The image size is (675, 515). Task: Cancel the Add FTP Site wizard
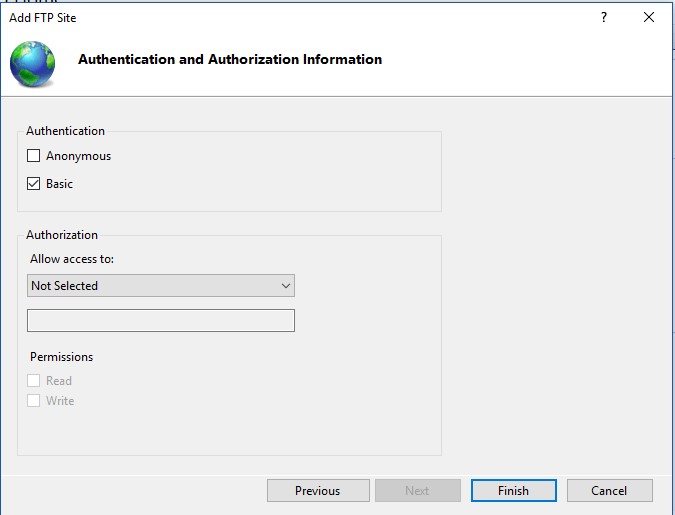point(610,490)
